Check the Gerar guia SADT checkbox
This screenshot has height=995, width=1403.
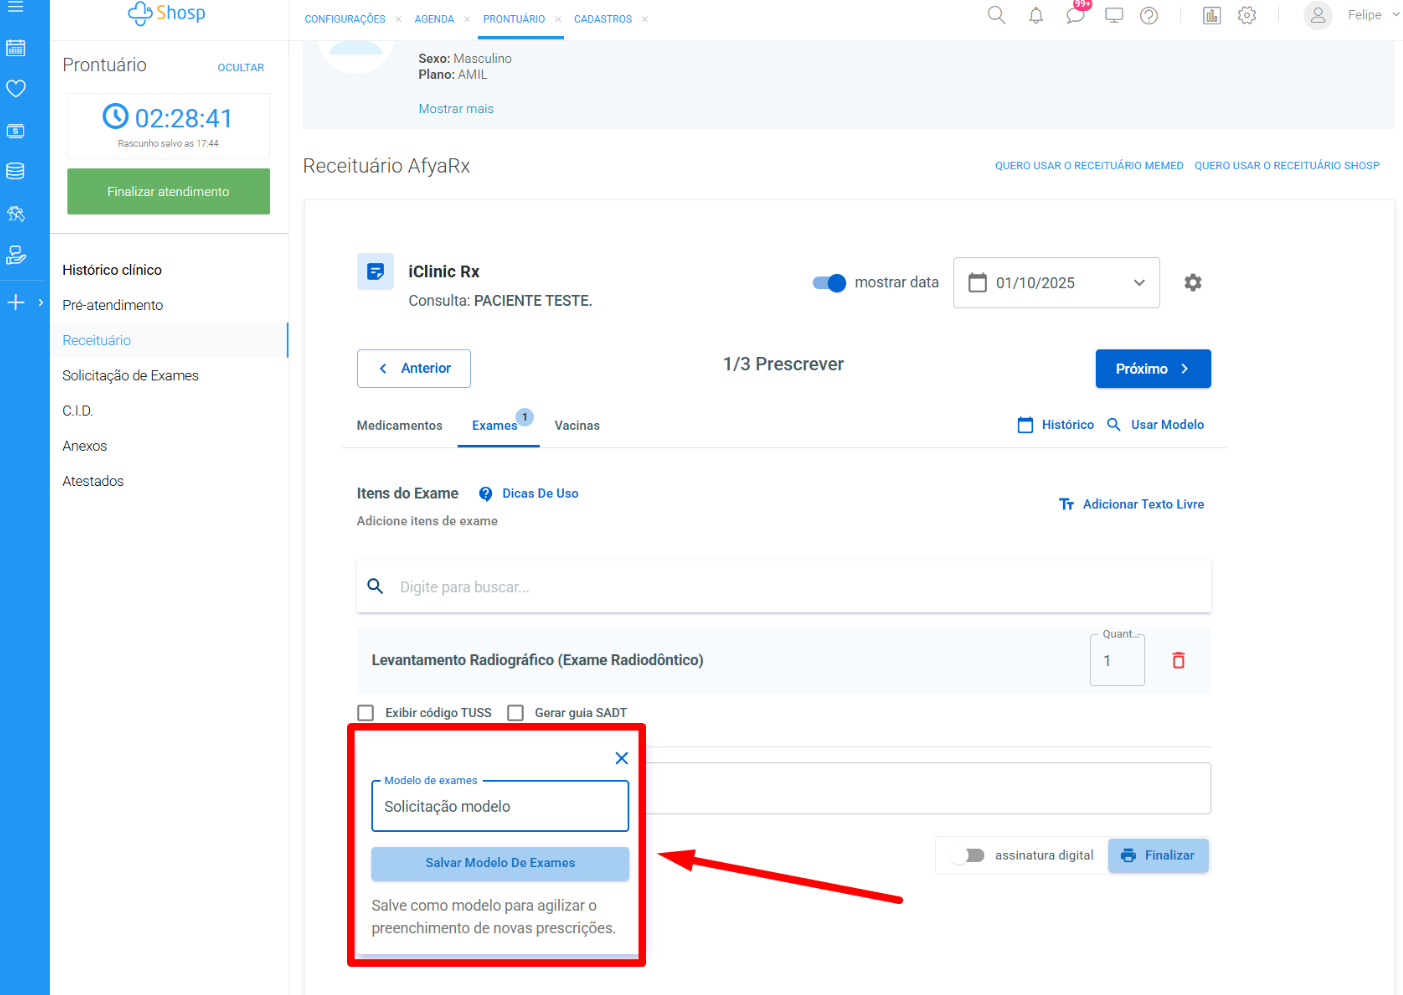coord(516,713)
